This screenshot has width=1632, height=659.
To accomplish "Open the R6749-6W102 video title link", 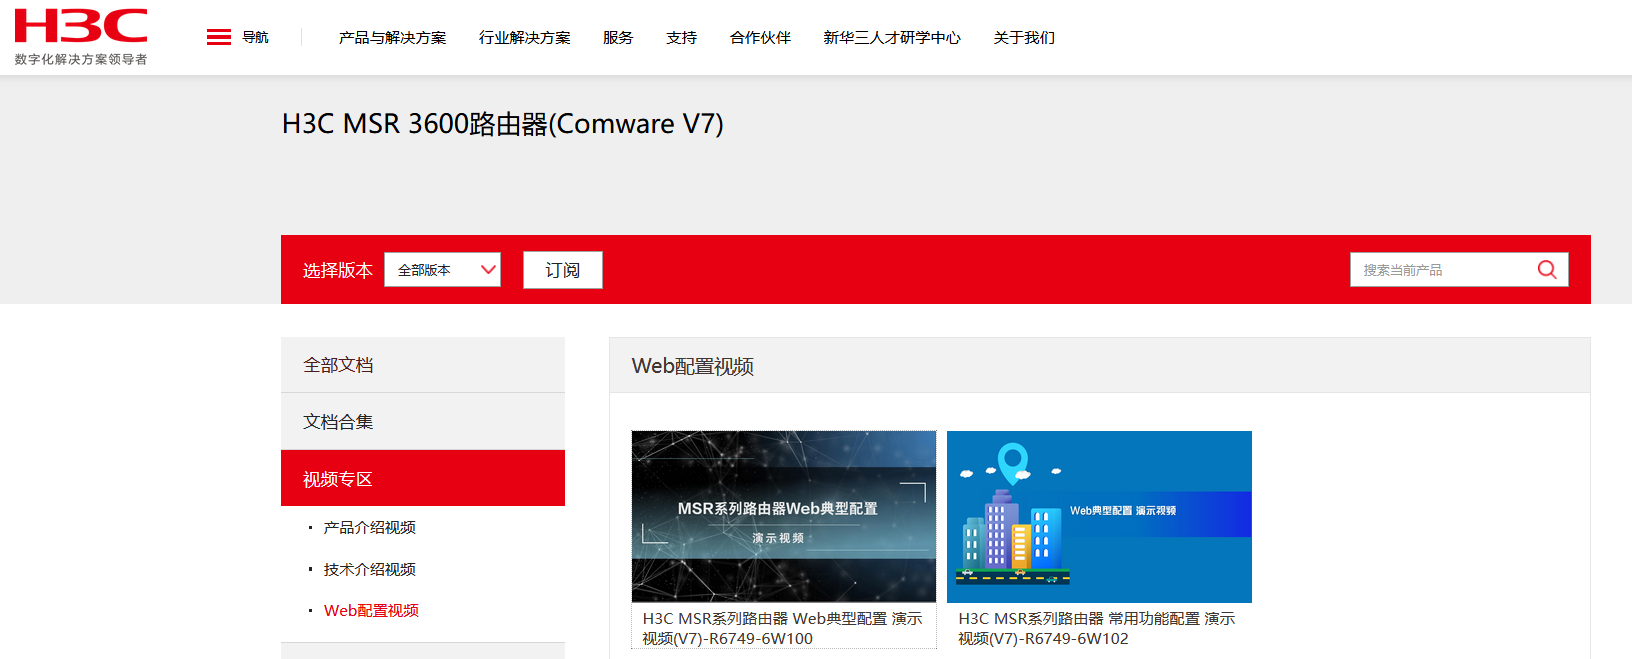I will coord(1097,628).
